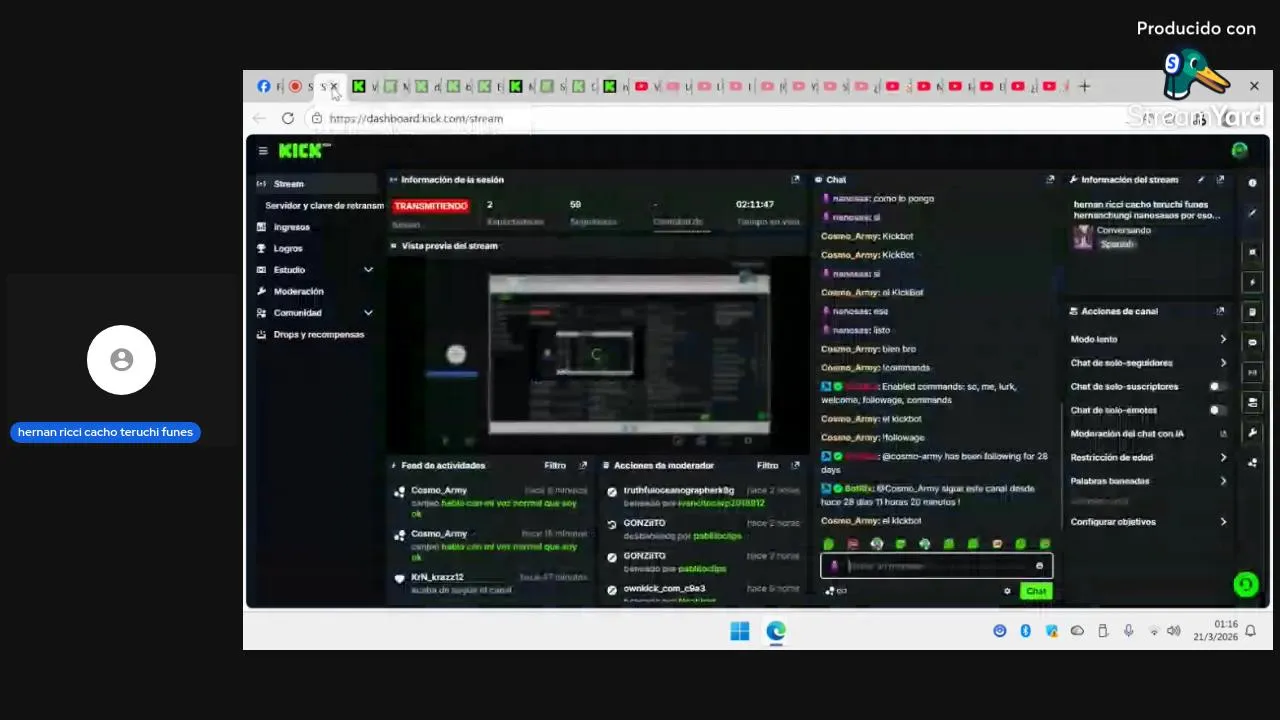Toggle Chat de solo-emotes
The width and height of the screenshot is (1280, 720).
click(x=1218, y=410)
